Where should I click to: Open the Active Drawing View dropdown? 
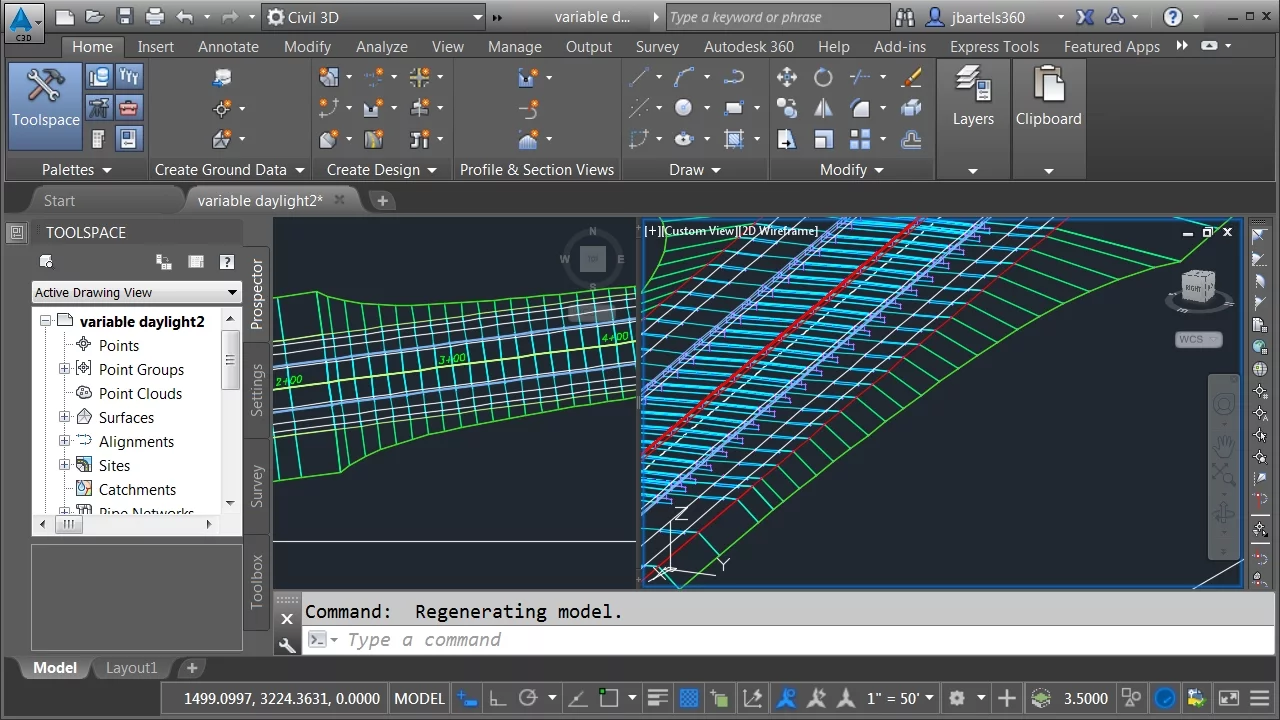pyautogui.click(x=137, y=292)
